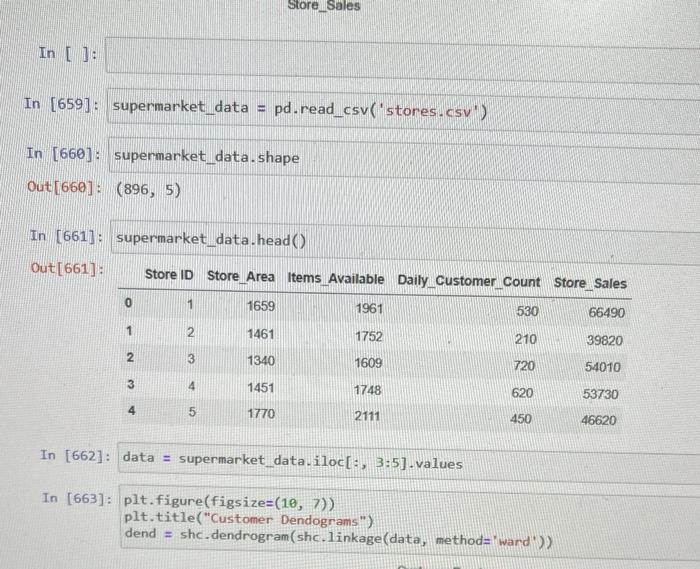The height and width of the screenshot is (569, 700).
Task: Click the Store_Sales title at top
Action: pyautogui.click(x=324, y=5)
